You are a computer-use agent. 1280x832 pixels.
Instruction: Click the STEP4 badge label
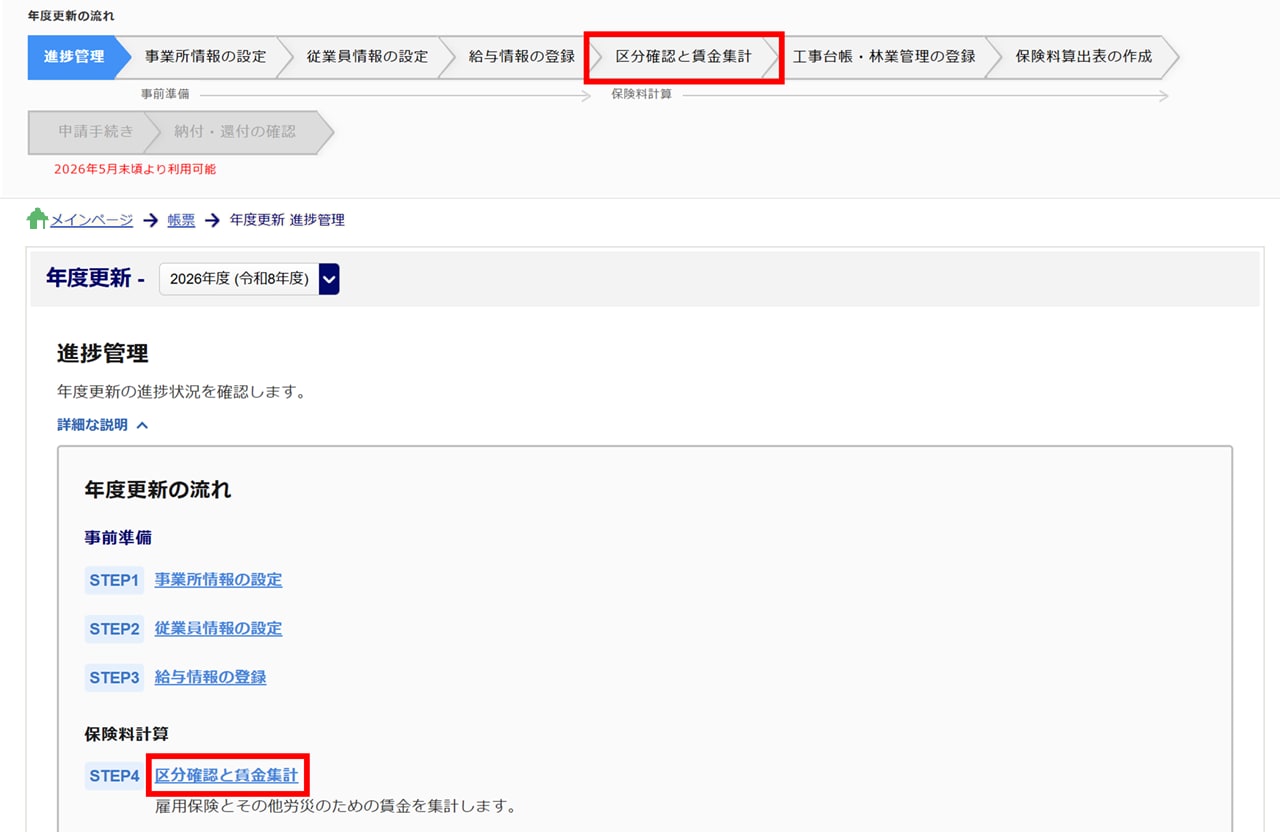[x=114, y=776]
